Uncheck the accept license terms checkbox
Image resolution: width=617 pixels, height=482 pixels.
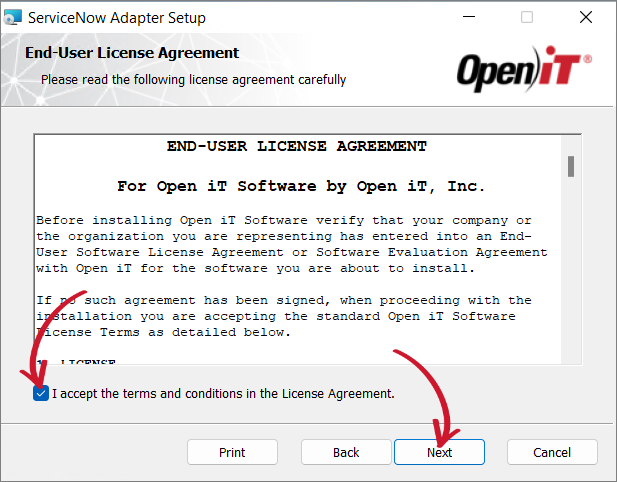click(x=41, y=393)
